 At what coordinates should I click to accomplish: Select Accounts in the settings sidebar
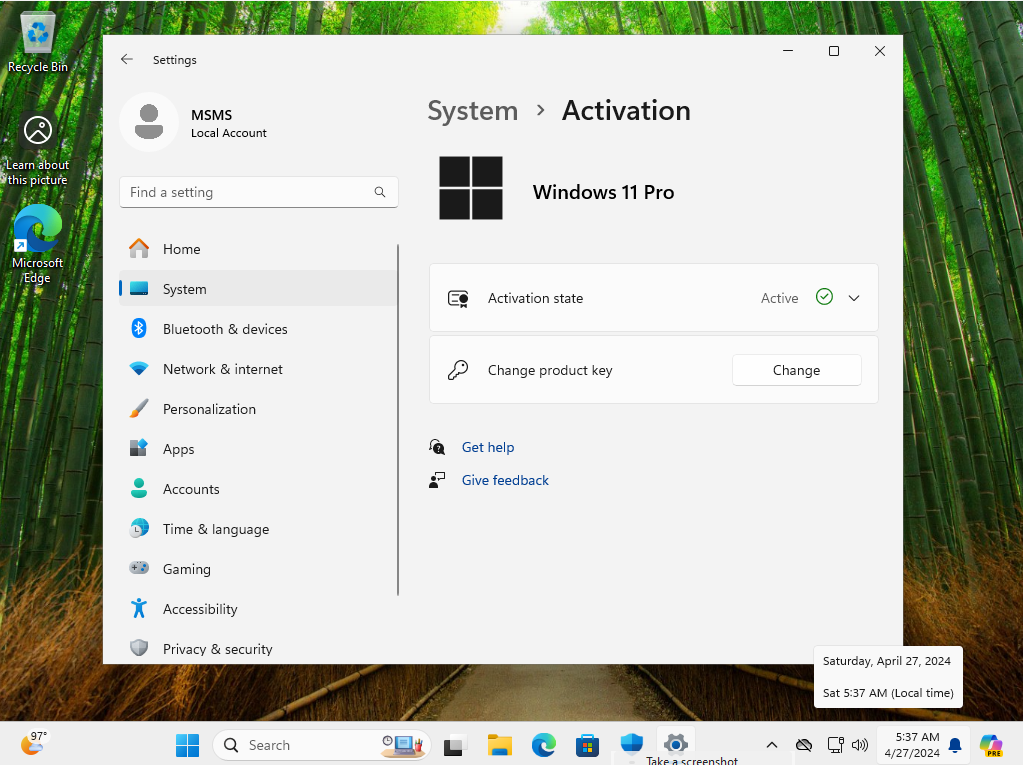191,489
